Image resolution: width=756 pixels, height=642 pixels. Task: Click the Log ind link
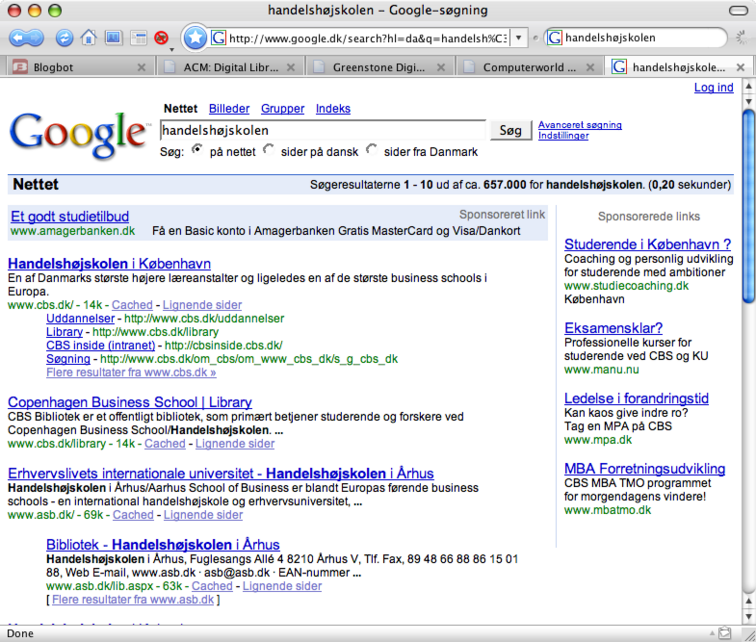713,88
